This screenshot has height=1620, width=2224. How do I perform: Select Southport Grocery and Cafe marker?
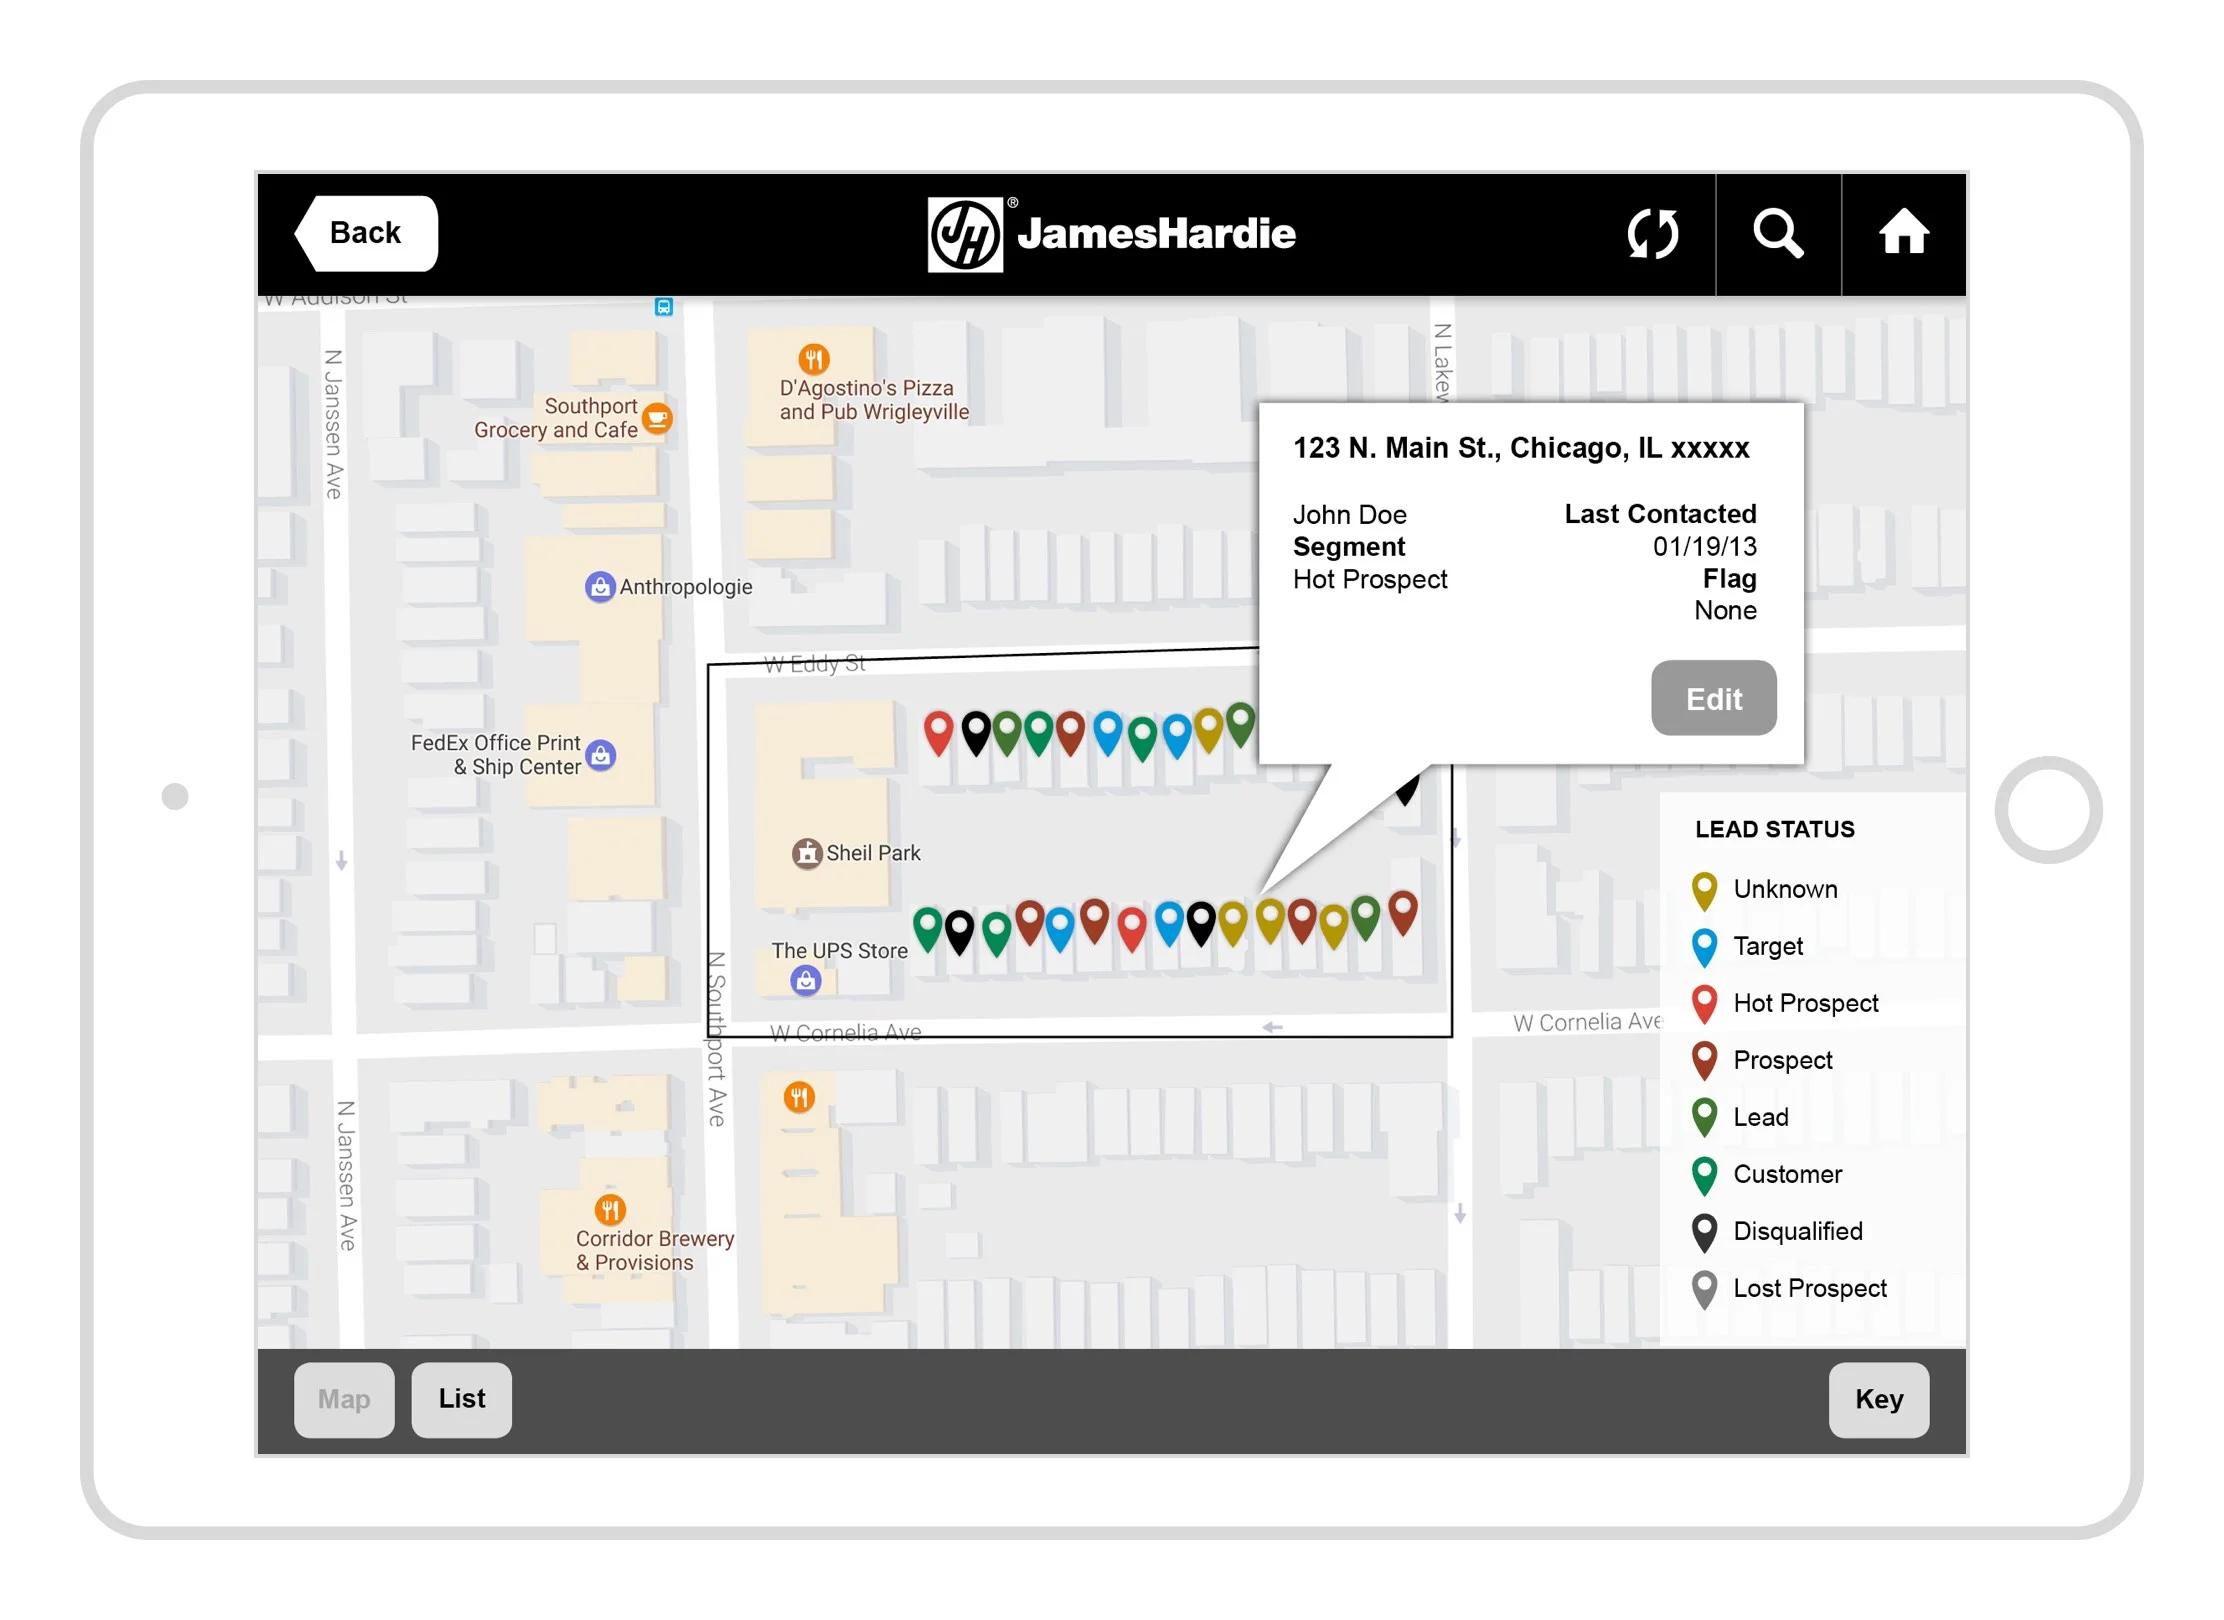pos(657,418)
